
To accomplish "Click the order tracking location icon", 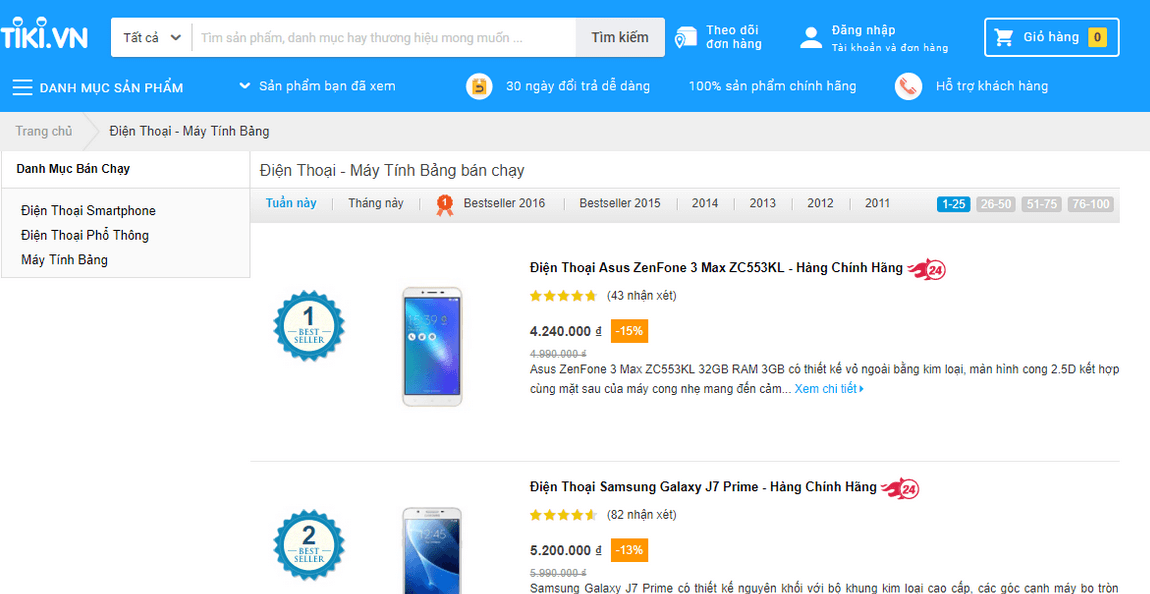I will [x=686, y=37].
